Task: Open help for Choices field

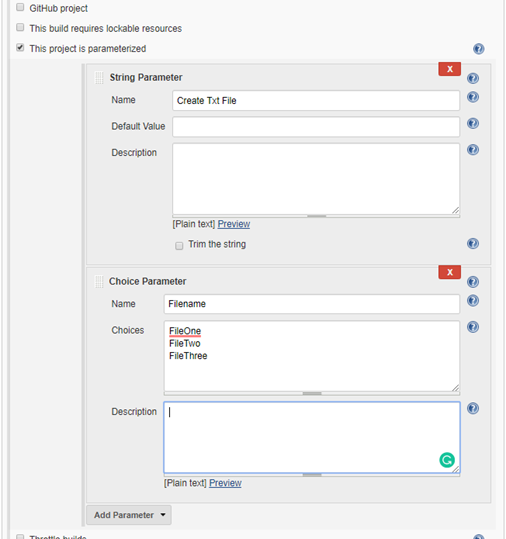Action: pyautogui.click(x=473, y=327)
